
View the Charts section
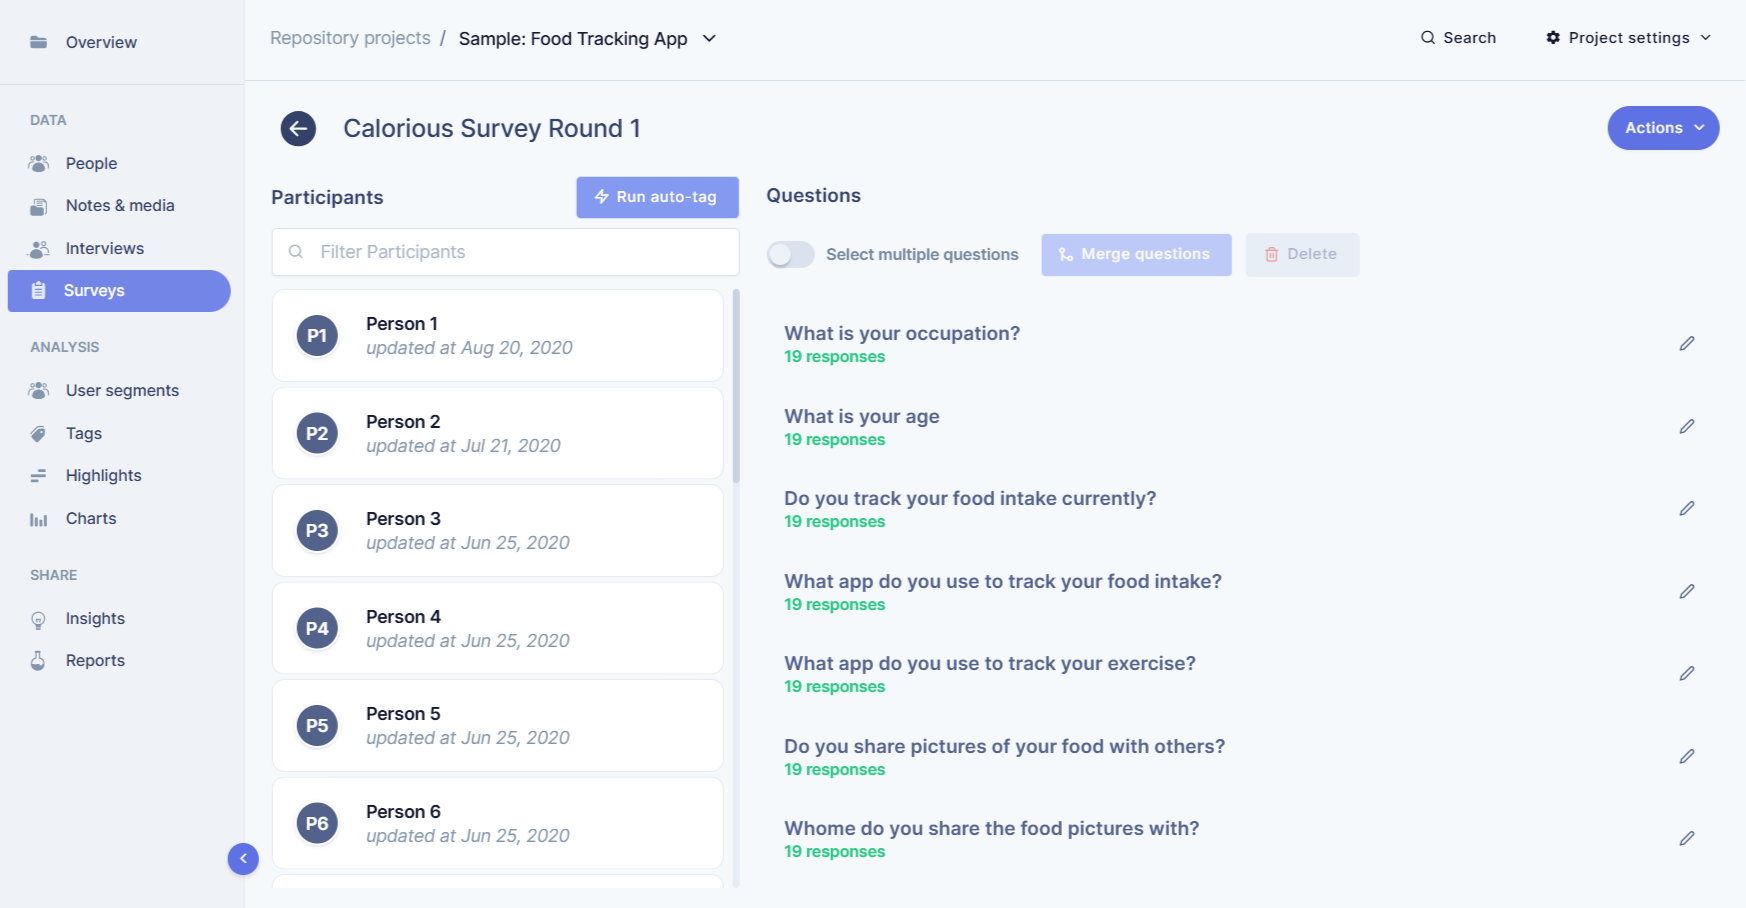click(90, 518)
